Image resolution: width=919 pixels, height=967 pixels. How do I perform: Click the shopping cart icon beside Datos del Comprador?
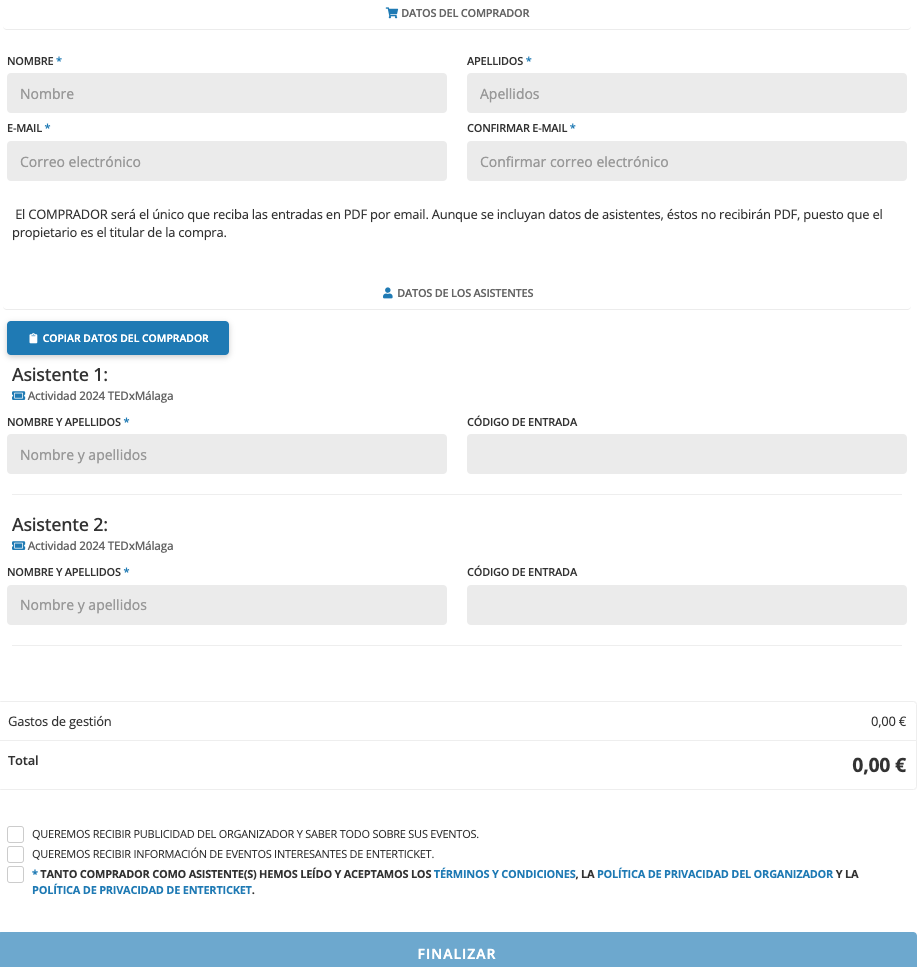click(391, 14)
